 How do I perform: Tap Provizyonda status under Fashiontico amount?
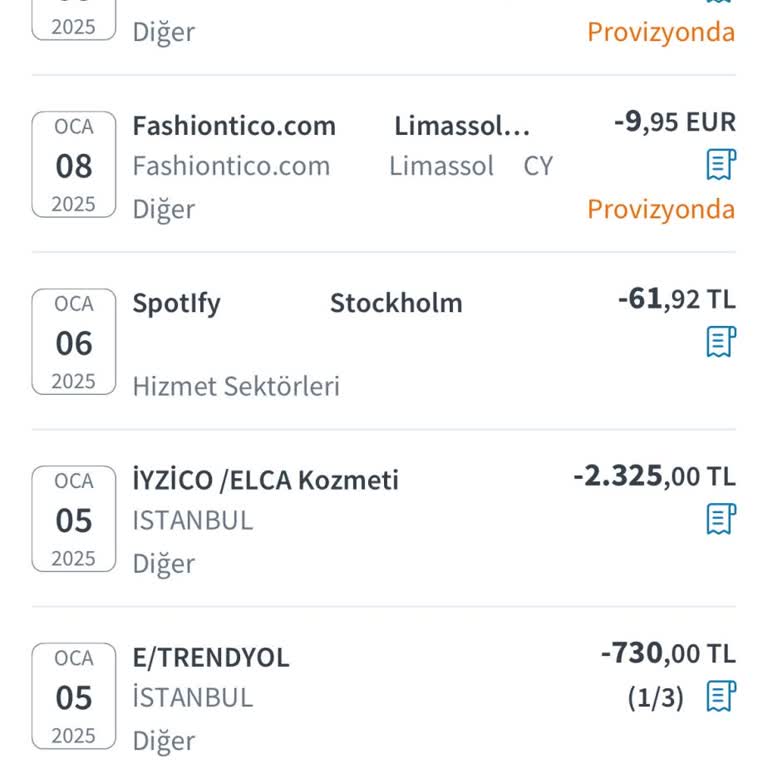point(661,209)
